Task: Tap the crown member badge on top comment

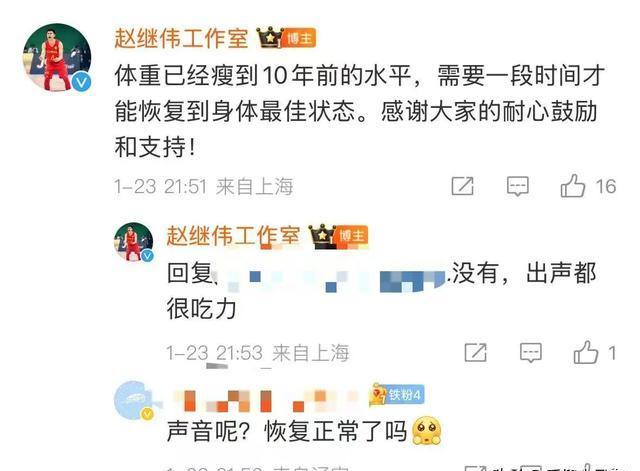Action: (x=270, y=38)
